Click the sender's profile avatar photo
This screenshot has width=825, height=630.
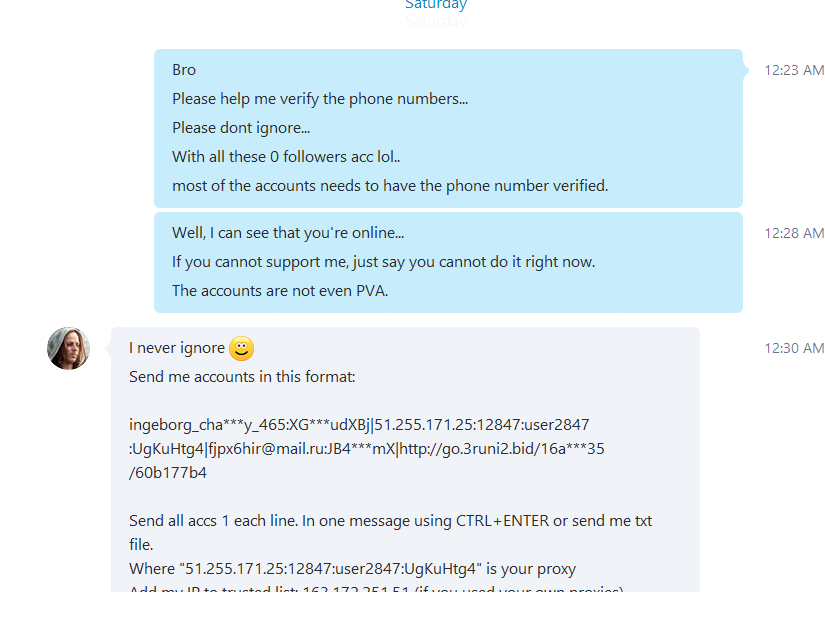tap(68, 348)
